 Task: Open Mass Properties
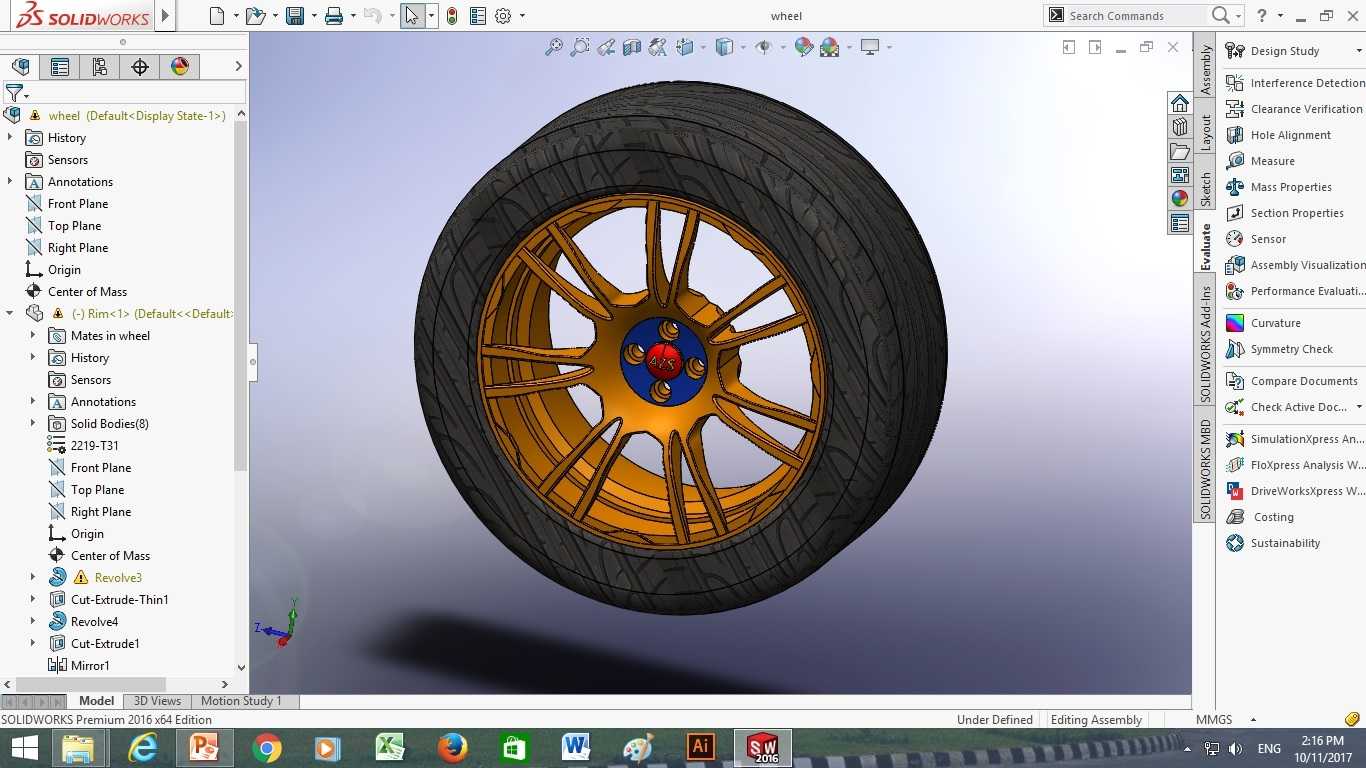(x=1278, y=187)
